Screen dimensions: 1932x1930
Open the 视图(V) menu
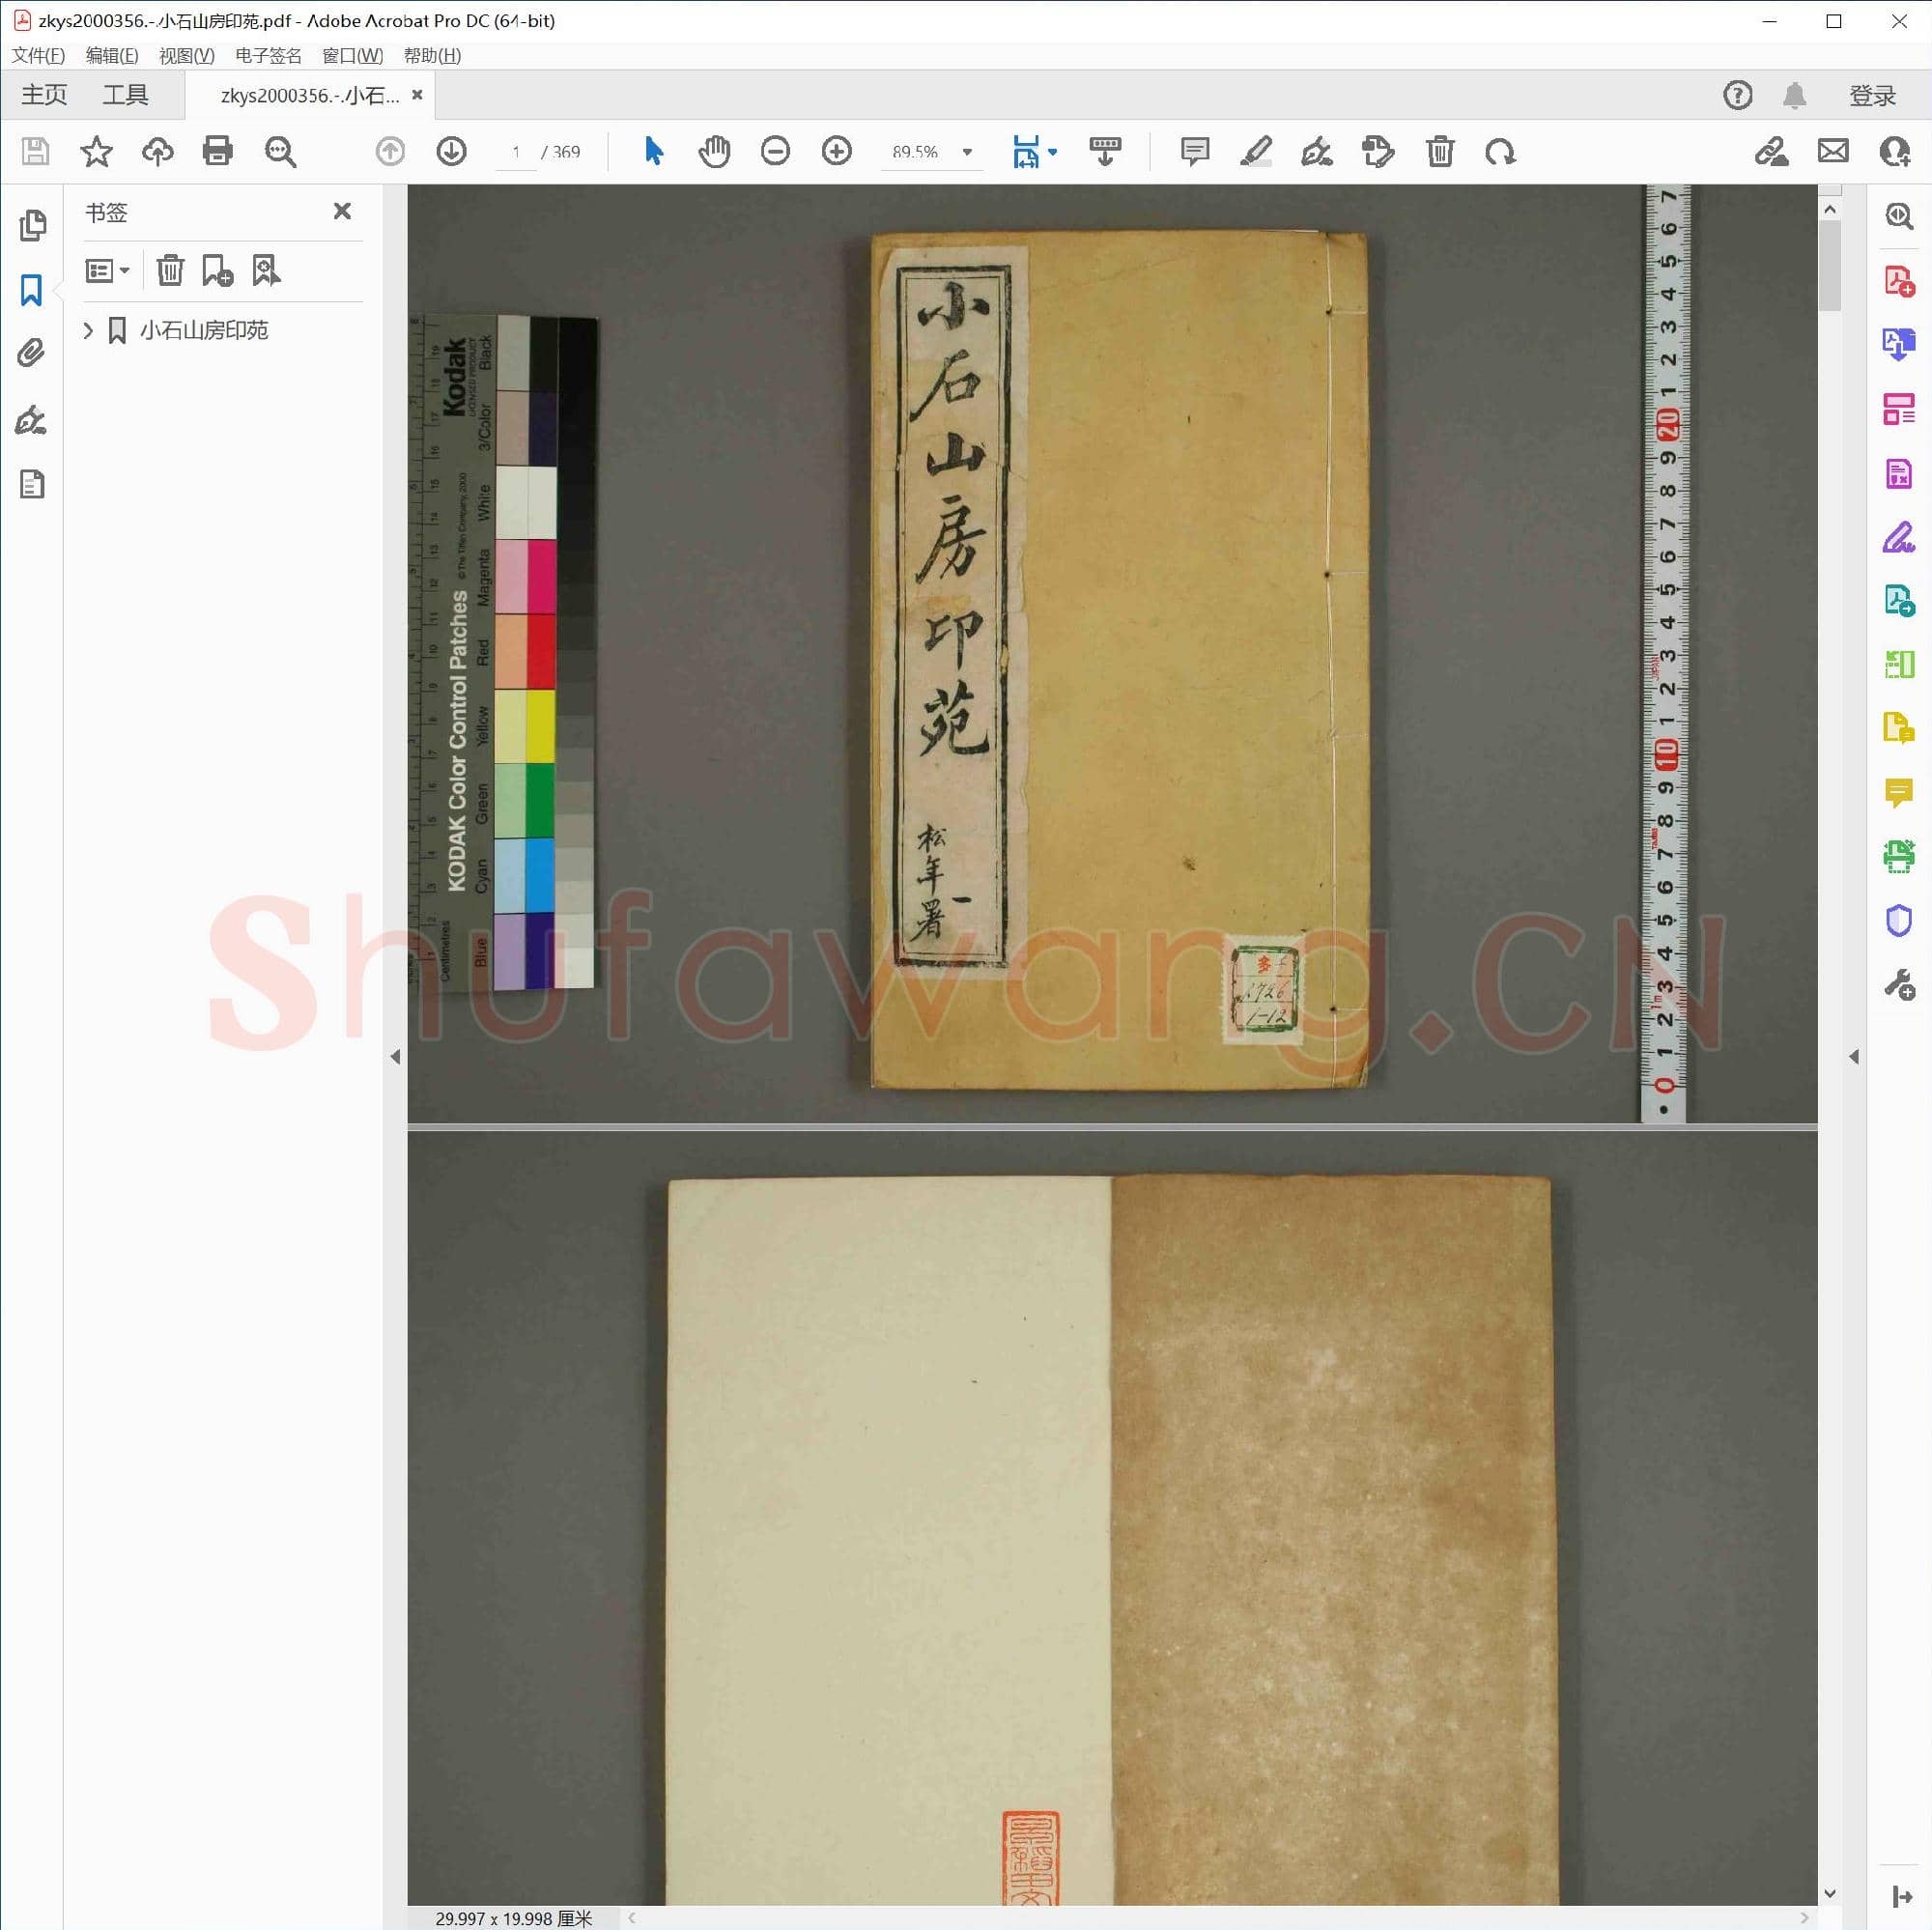186,56
